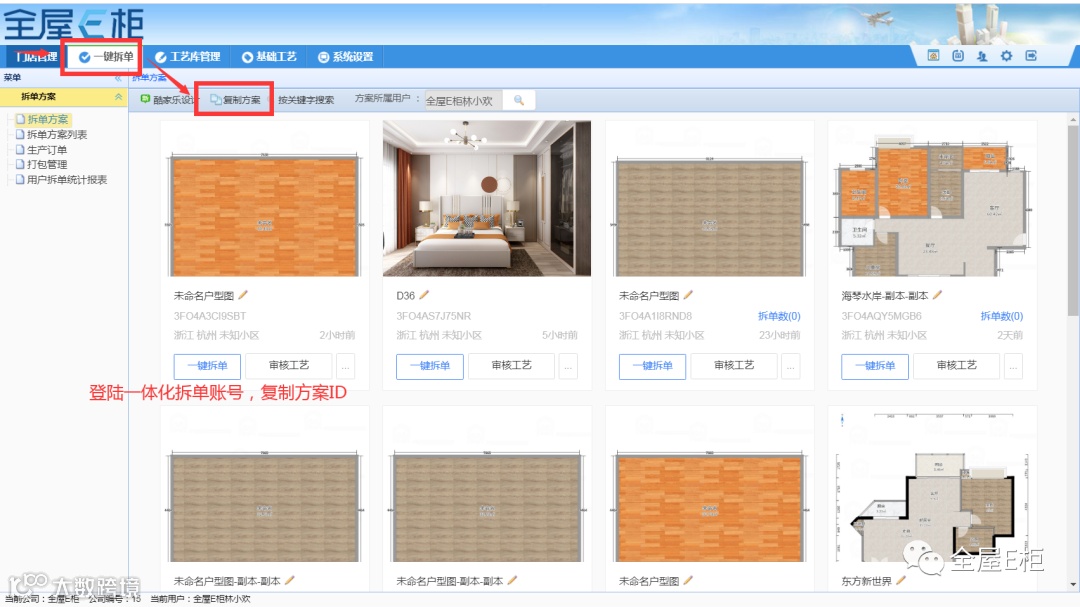
Task: Open more options on 3FO4A3CI9SBT card
Action: click(x=346, y=366)
